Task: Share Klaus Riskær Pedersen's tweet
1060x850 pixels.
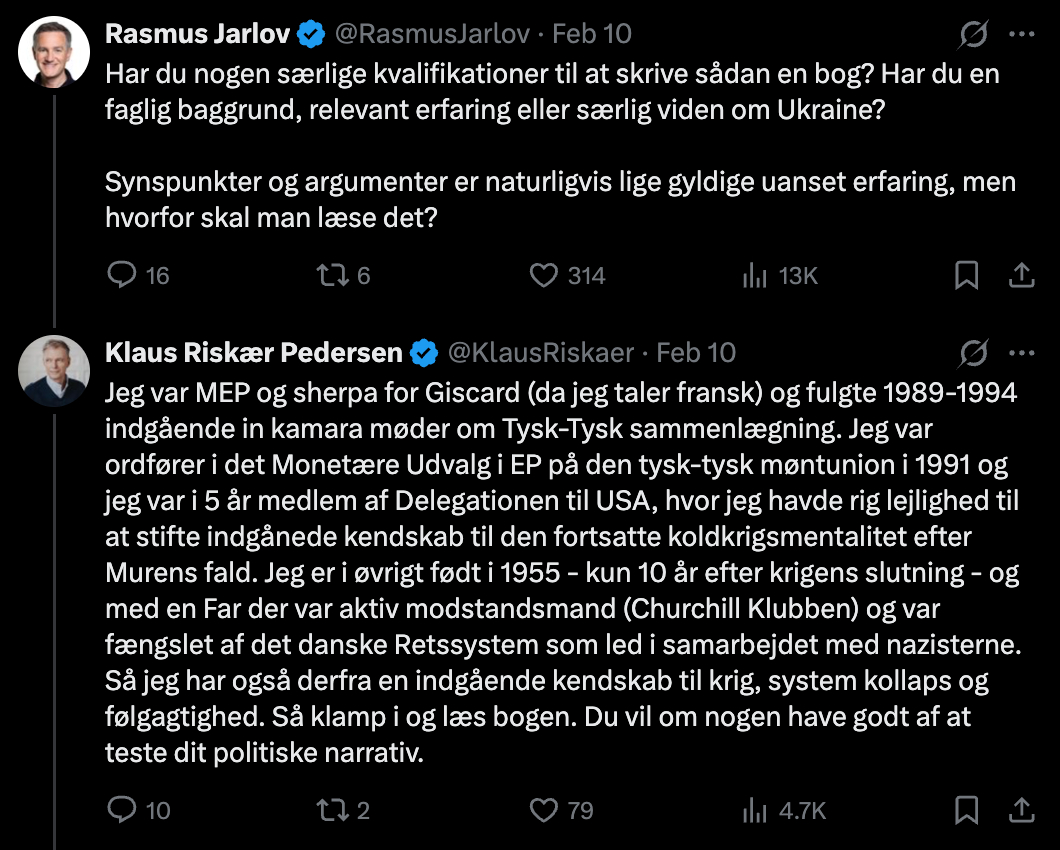Action: coord(1021,809)
